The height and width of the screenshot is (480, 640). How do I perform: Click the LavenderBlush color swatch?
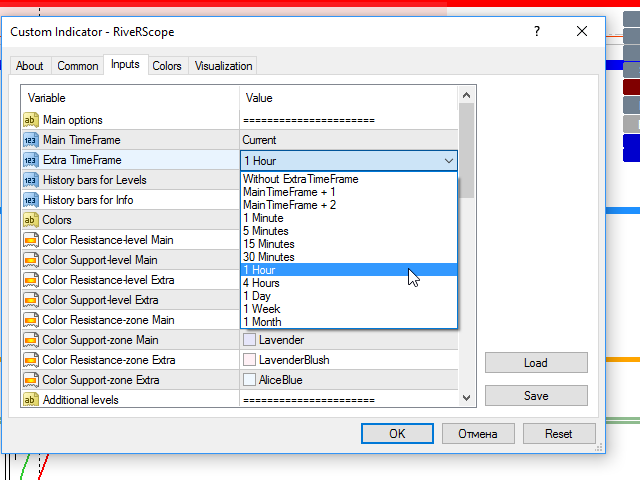[249, 360]
